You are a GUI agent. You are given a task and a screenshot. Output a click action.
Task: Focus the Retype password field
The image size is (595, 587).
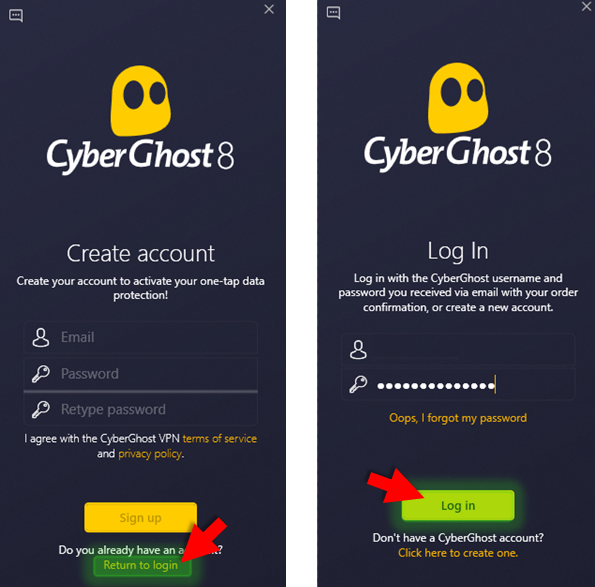[x=140, y=409]
